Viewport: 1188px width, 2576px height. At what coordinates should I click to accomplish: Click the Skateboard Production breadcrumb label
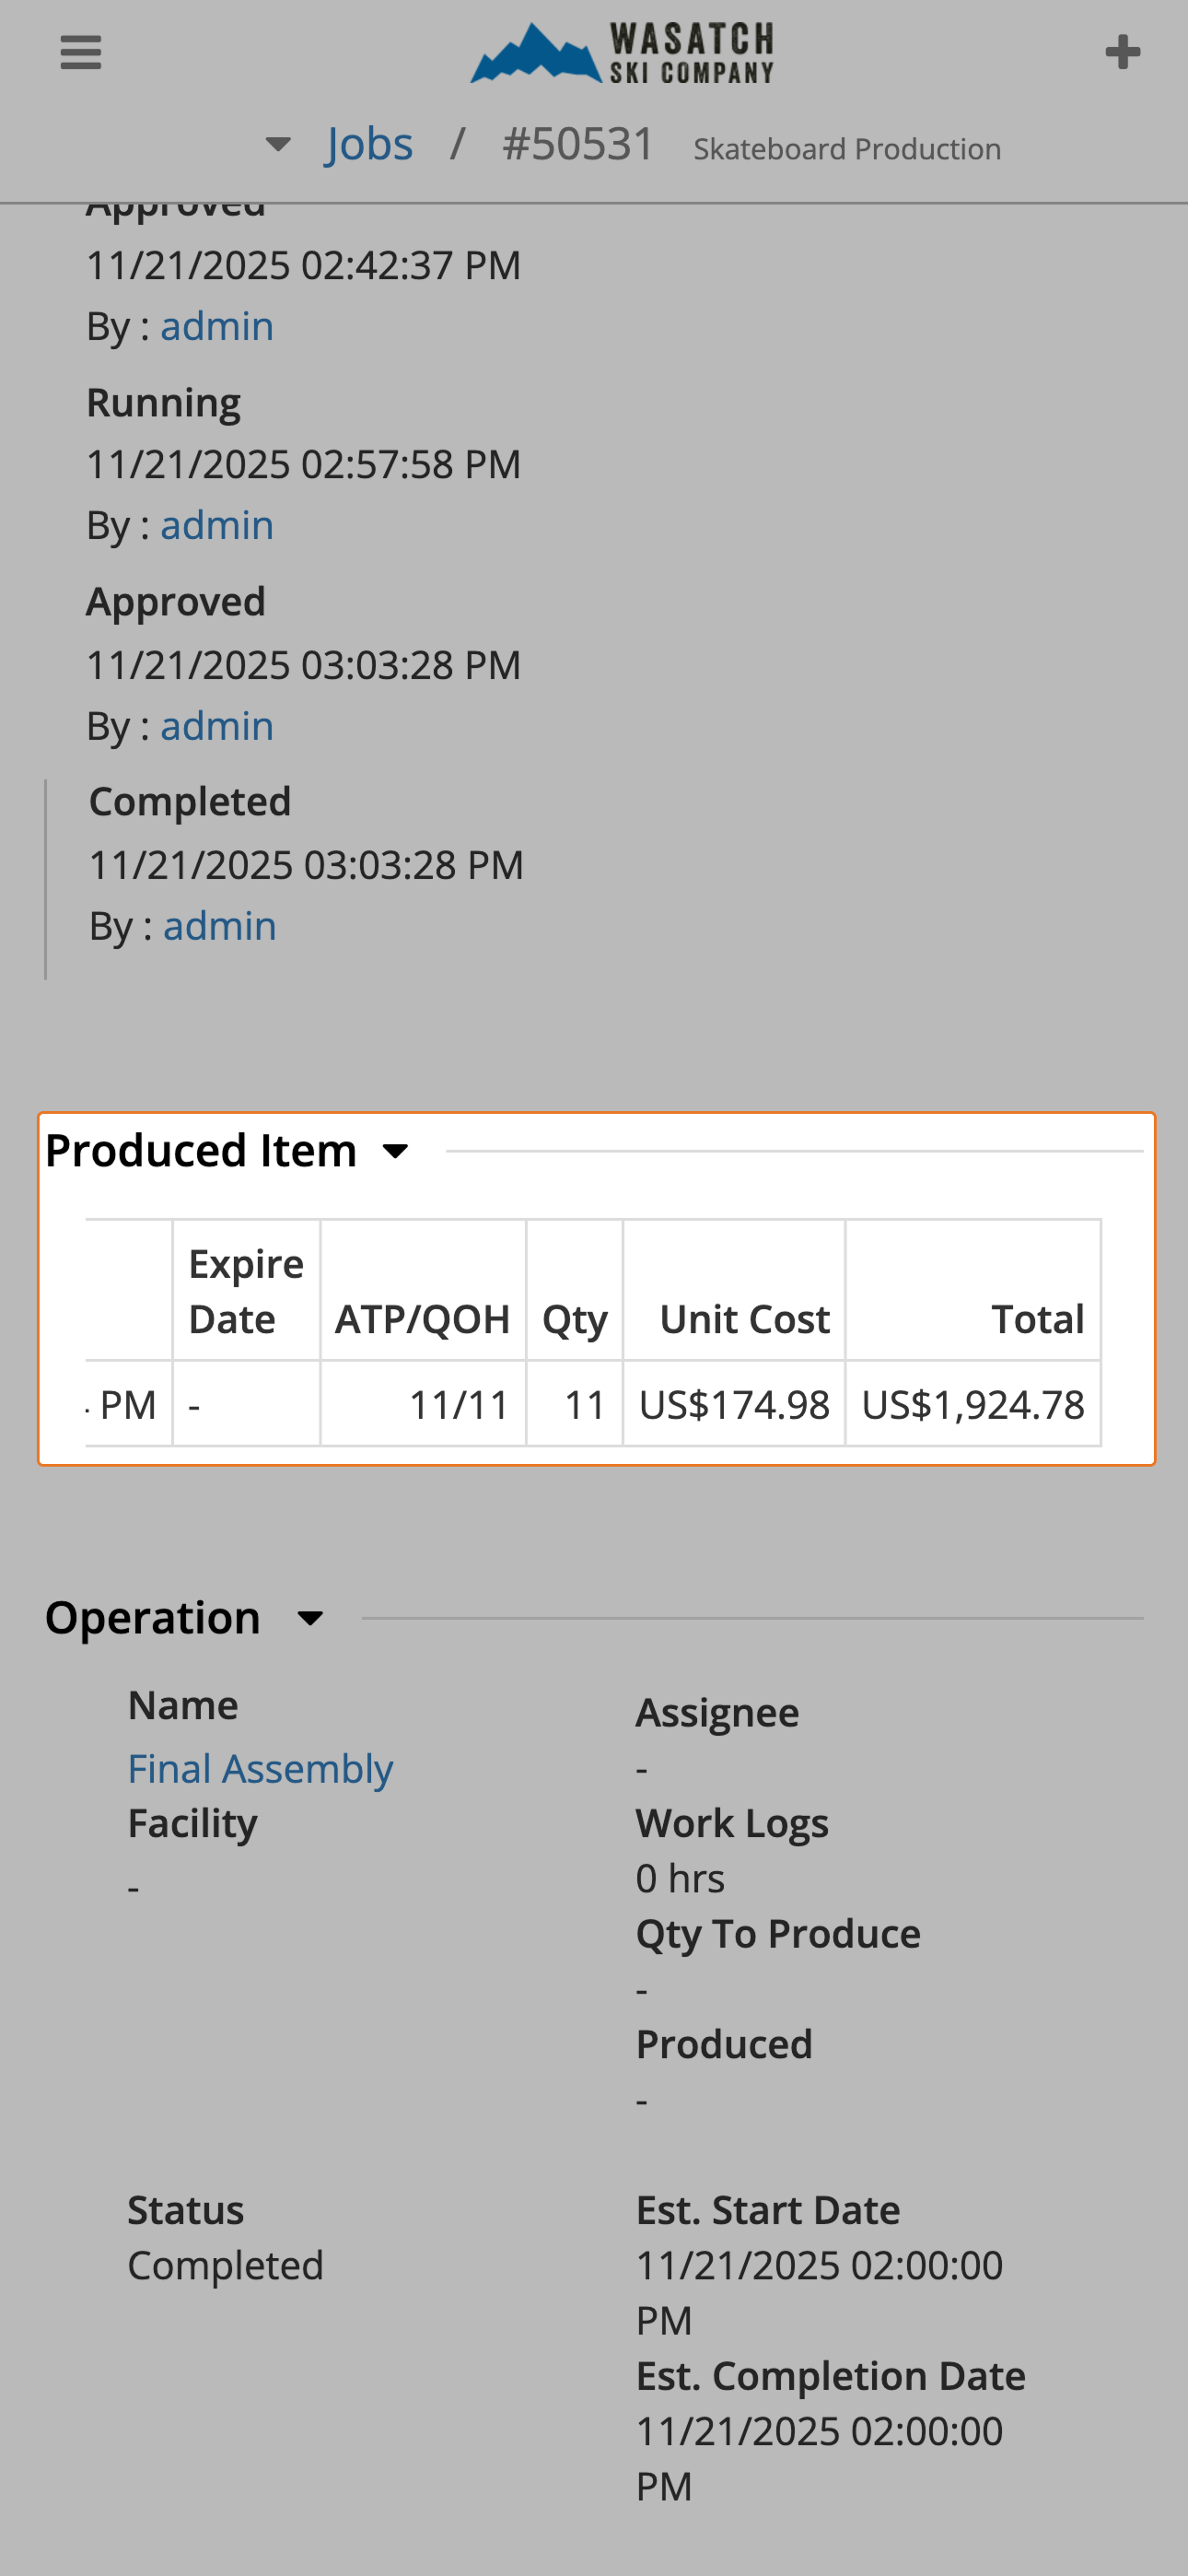846,148
